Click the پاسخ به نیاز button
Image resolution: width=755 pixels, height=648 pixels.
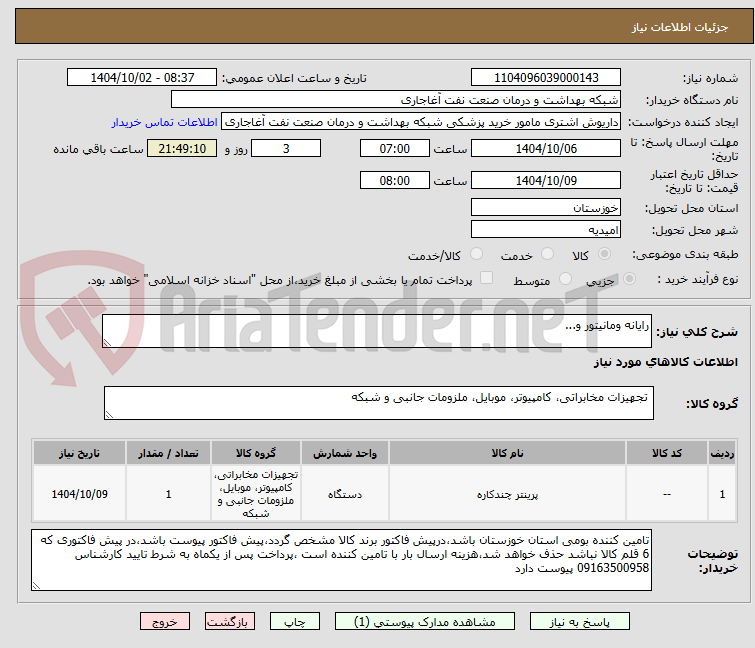click(x=579, y=622)
